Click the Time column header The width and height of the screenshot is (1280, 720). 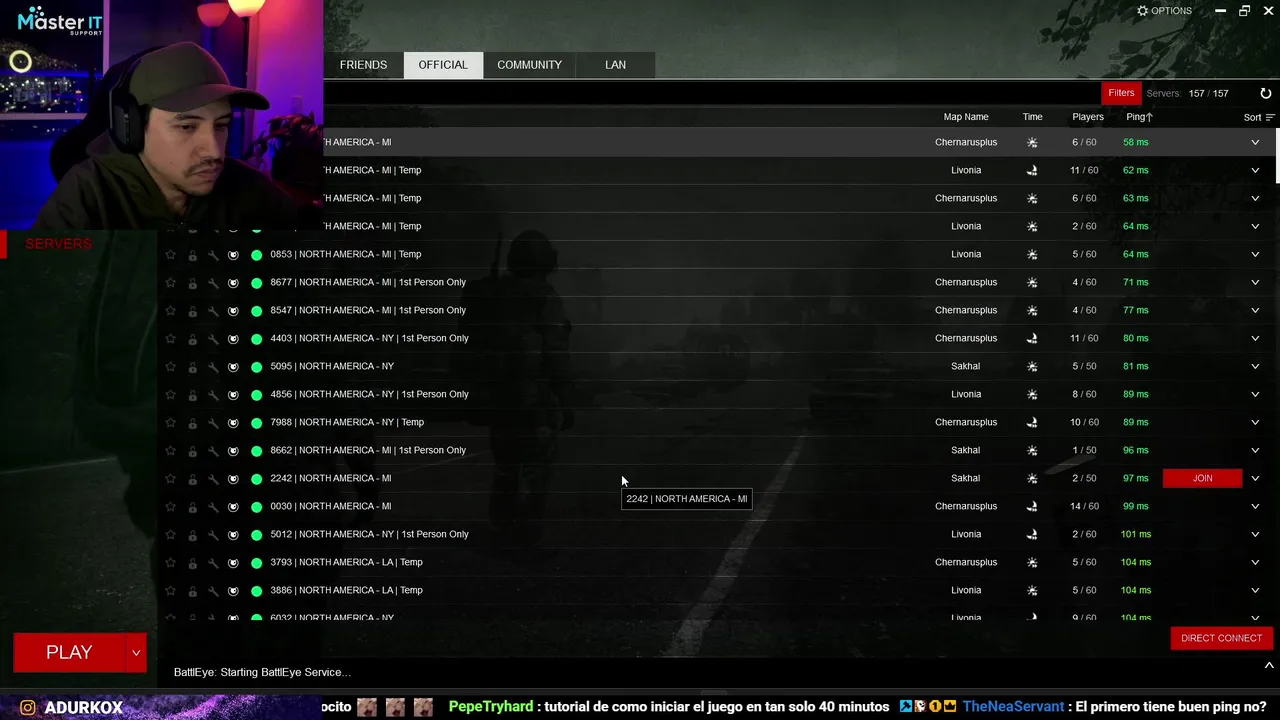tap(1032, 117)
